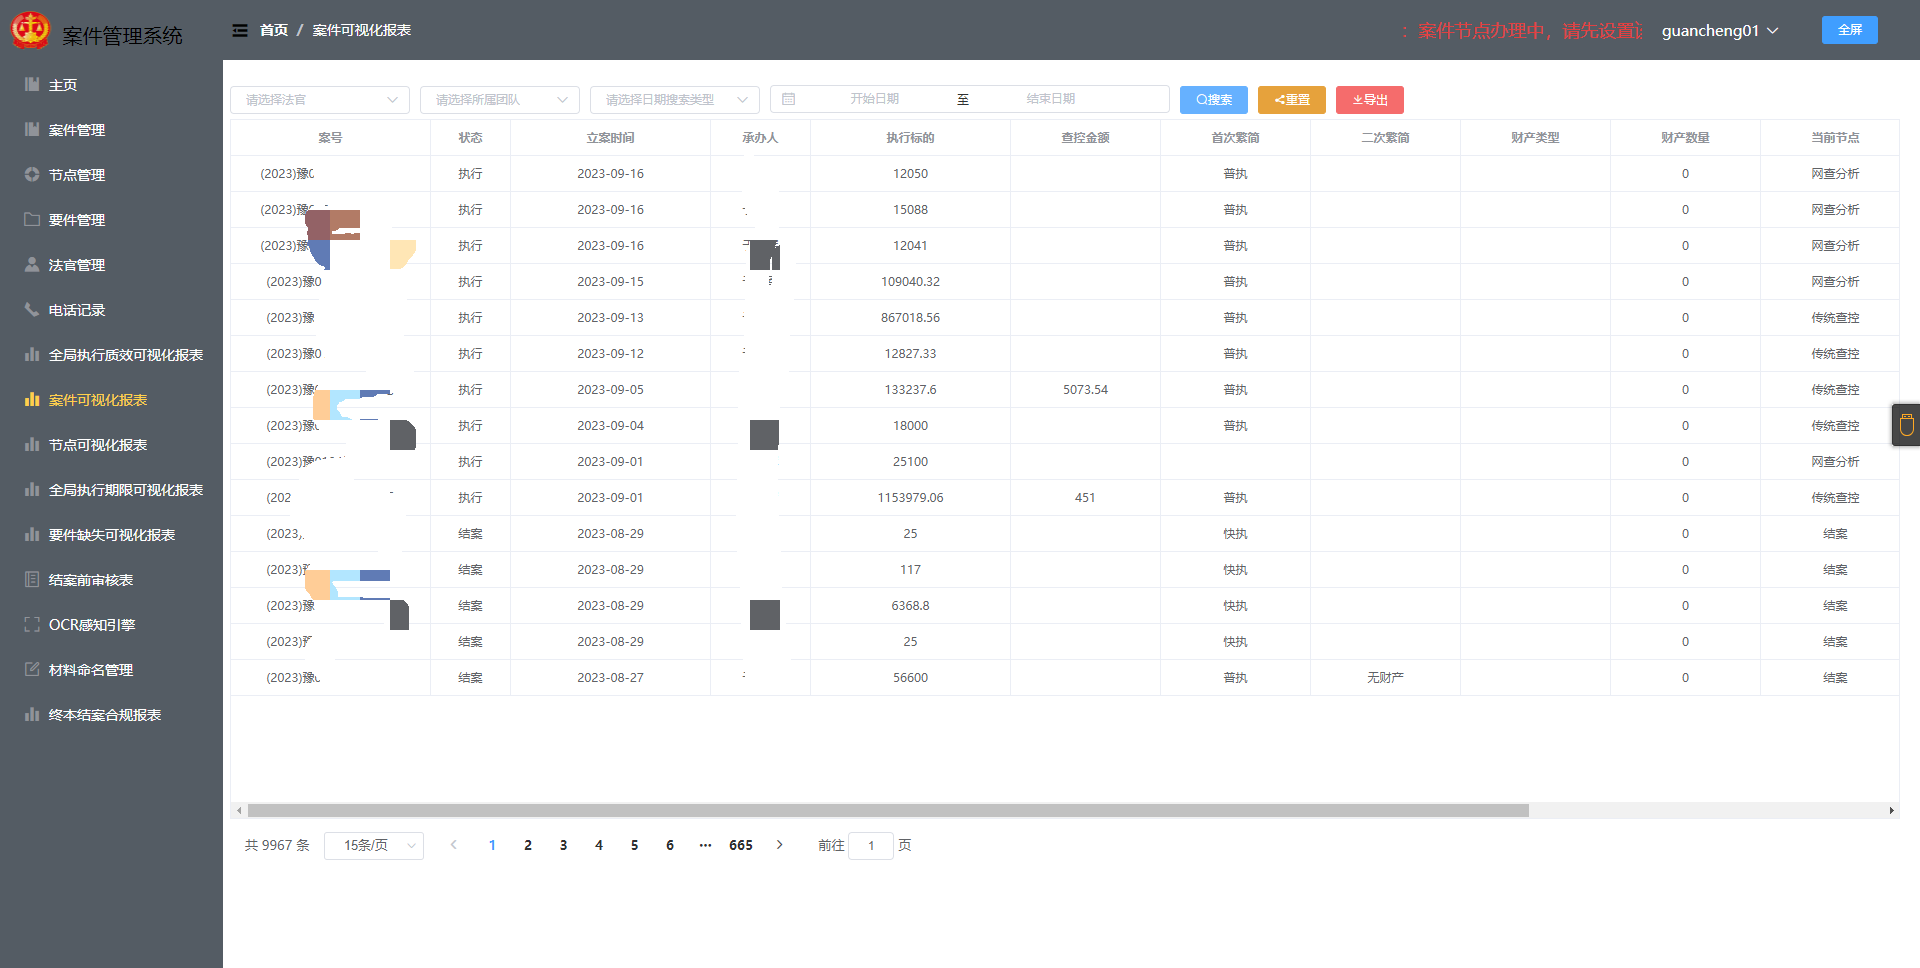Click the 前往 page number input

(x=871, y=845)
